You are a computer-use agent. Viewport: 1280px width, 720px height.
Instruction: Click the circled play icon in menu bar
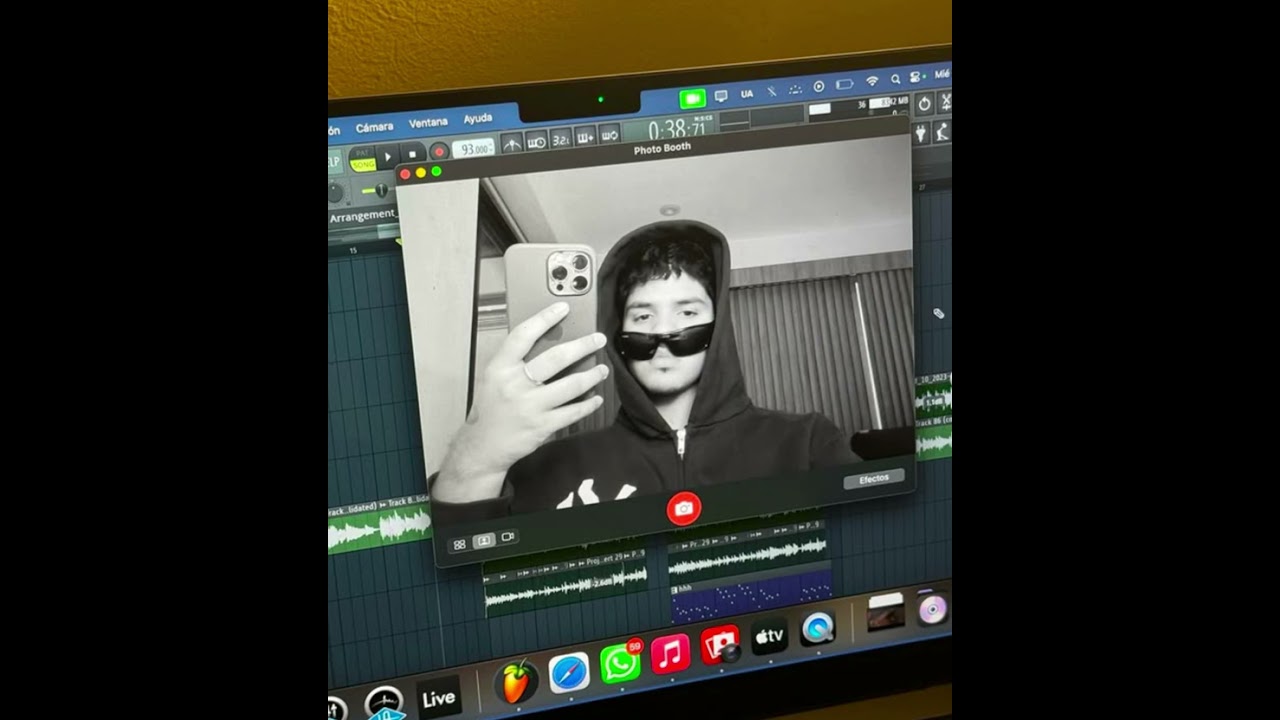click(x=819, y=87)
